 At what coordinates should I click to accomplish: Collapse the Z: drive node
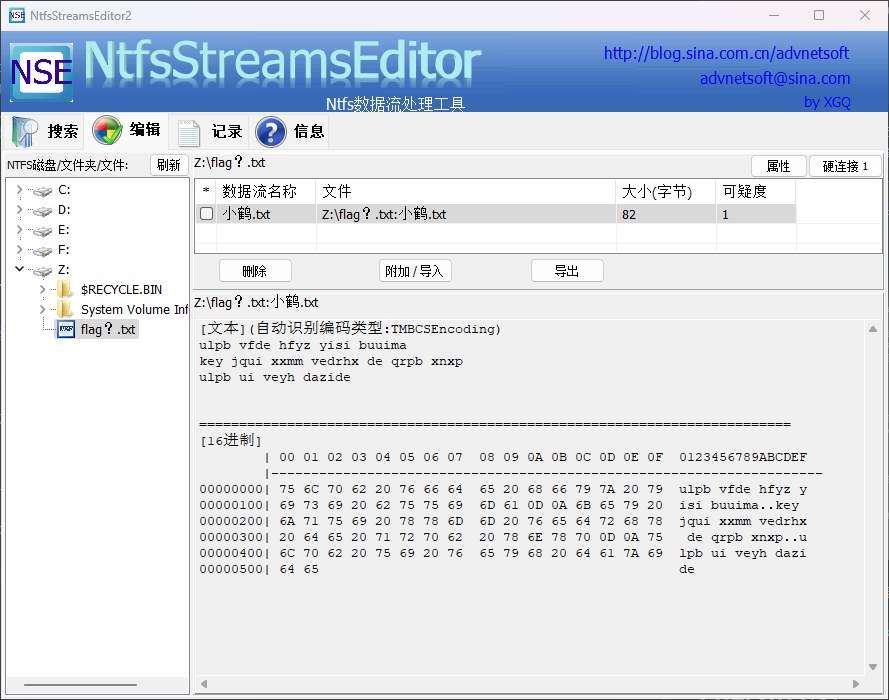point(19,270)
